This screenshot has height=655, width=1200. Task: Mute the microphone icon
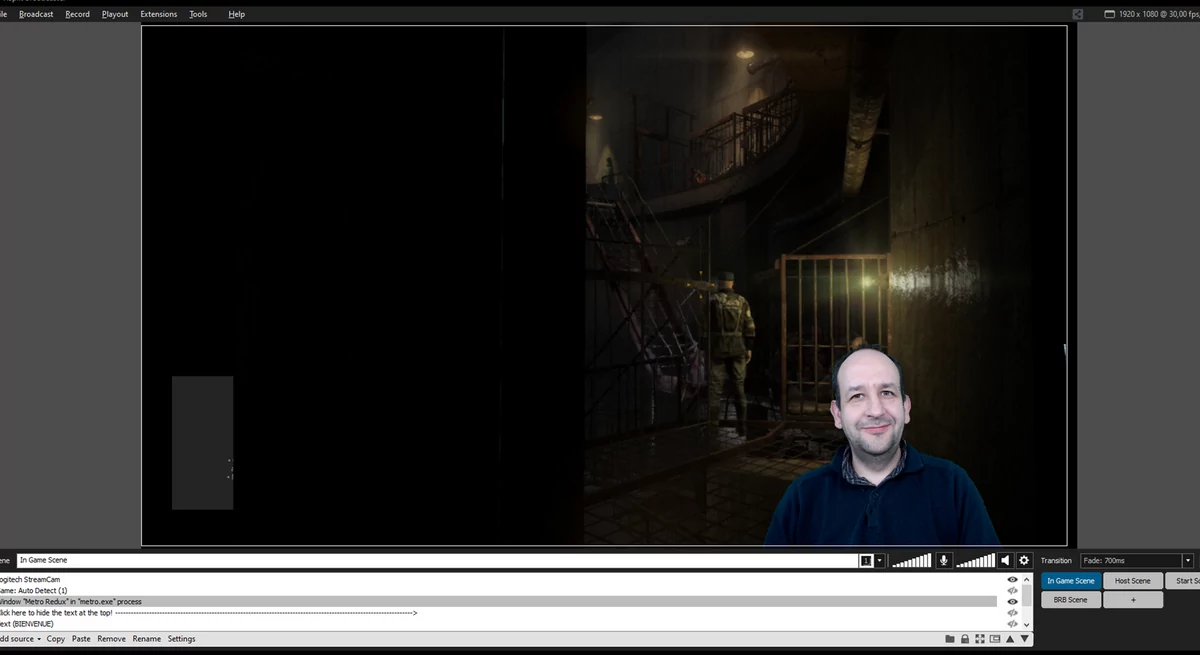(x=943, y=561)
